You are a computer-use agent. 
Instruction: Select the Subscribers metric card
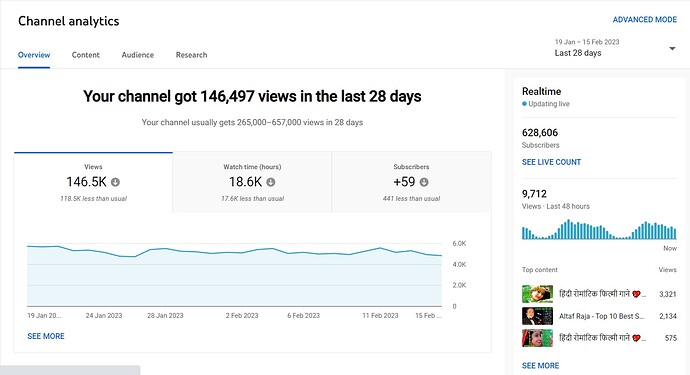[411, 182]
